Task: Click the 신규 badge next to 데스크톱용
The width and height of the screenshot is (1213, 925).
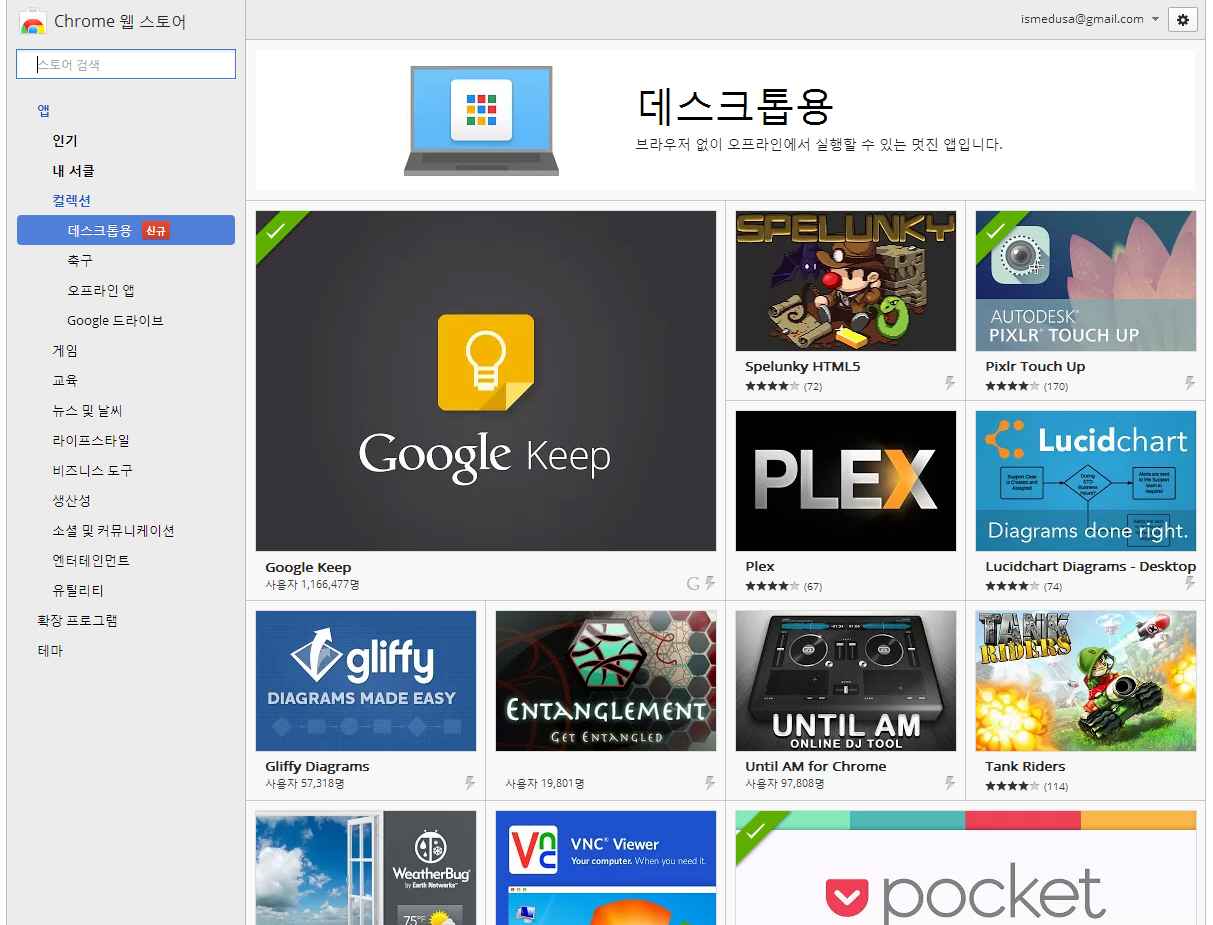Action: coord(155,231)
